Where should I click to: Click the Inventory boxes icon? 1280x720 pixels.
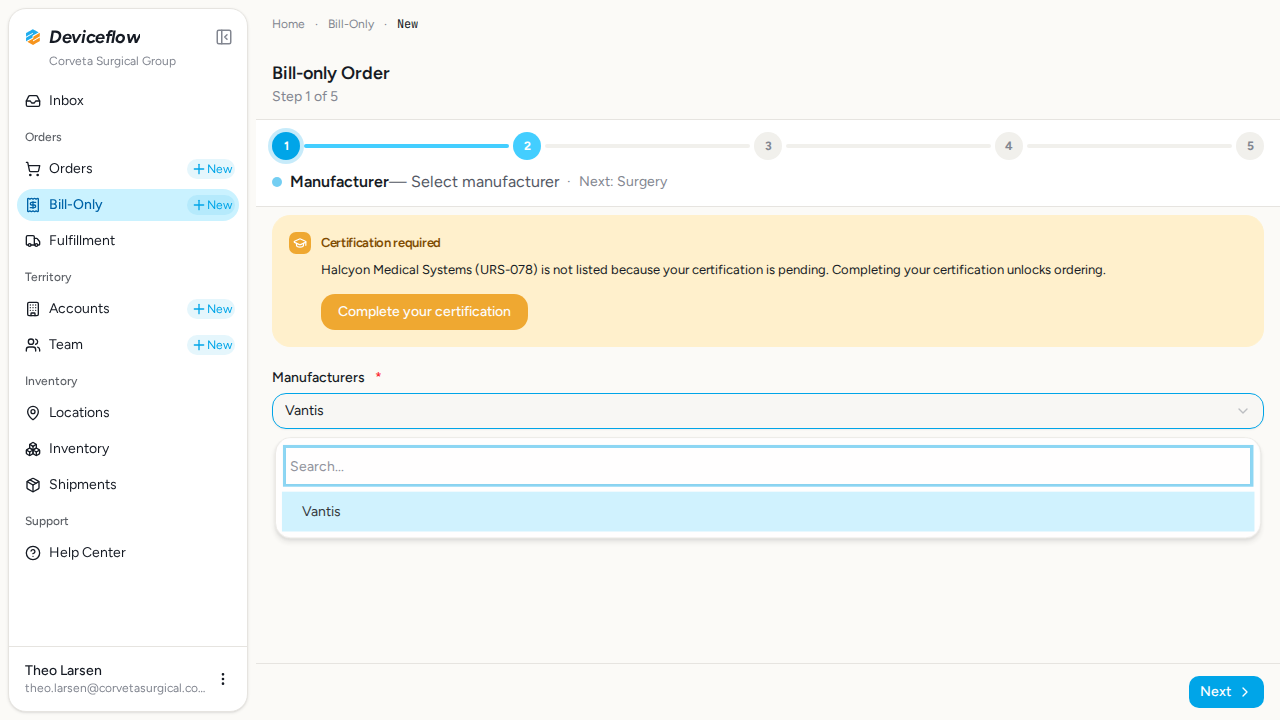coord(33,449)
